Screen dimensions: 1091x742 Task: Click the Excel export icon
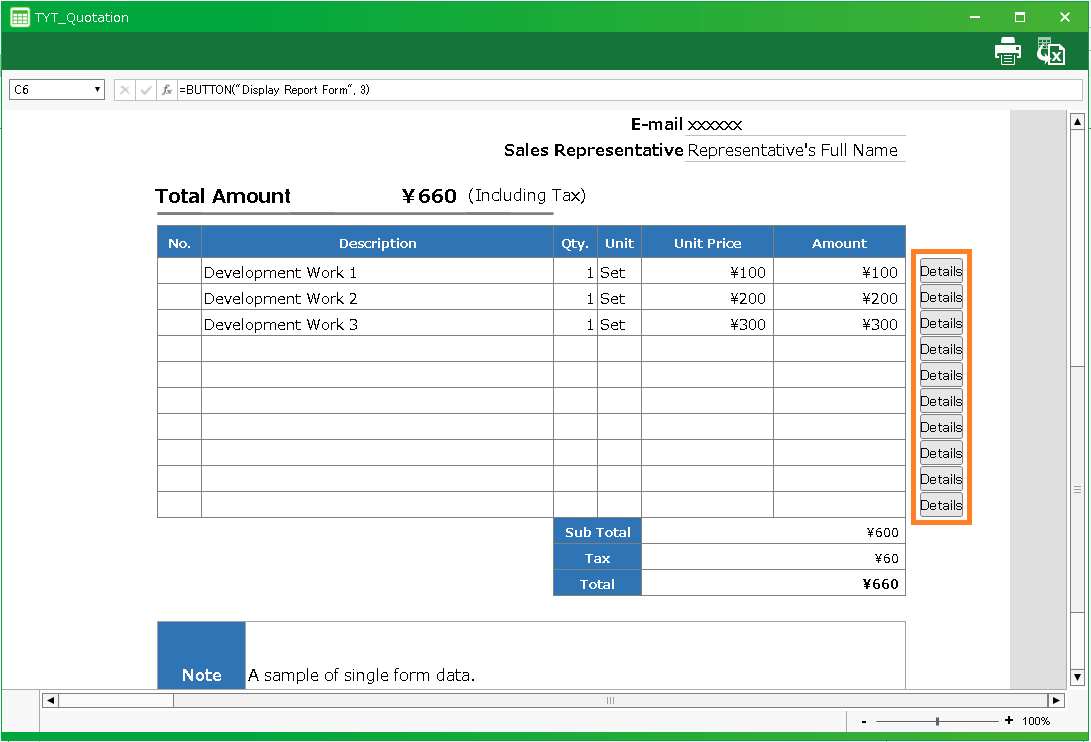coord(1050,52)
